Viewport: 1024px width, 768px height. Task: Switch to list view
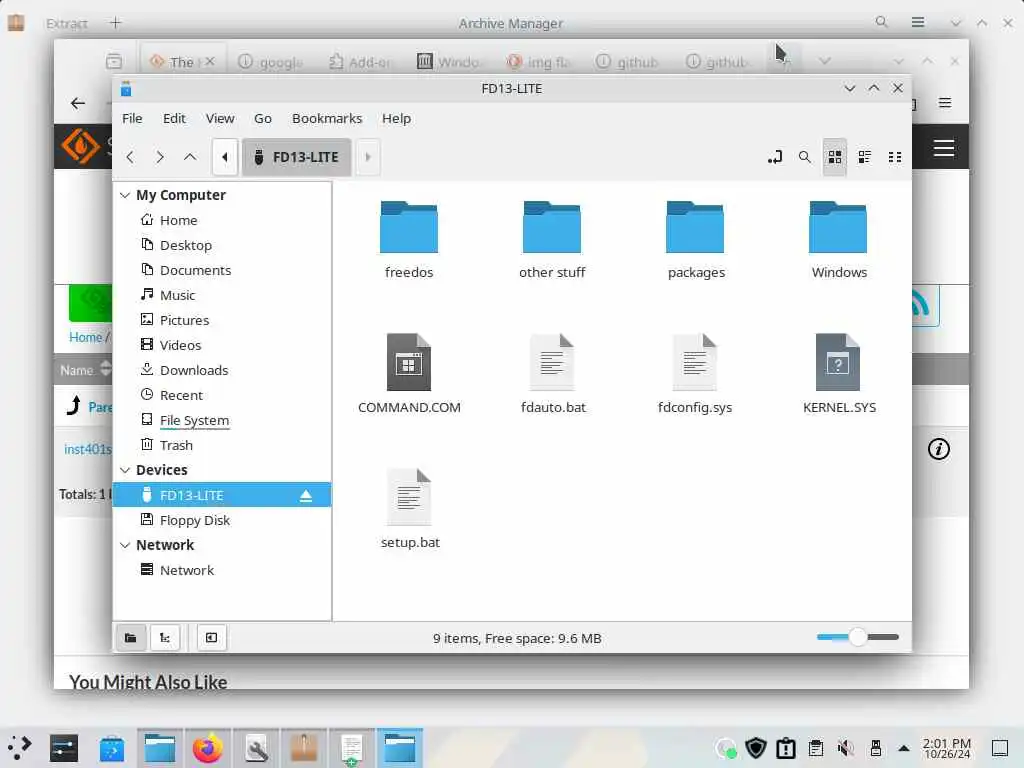click(x=865, y=157)
